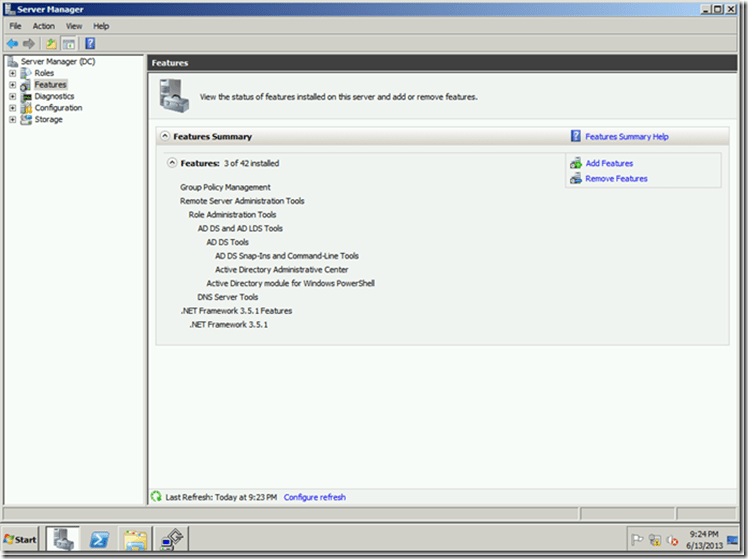Expand the Diagnostics tree node

[x=12, y=96]
